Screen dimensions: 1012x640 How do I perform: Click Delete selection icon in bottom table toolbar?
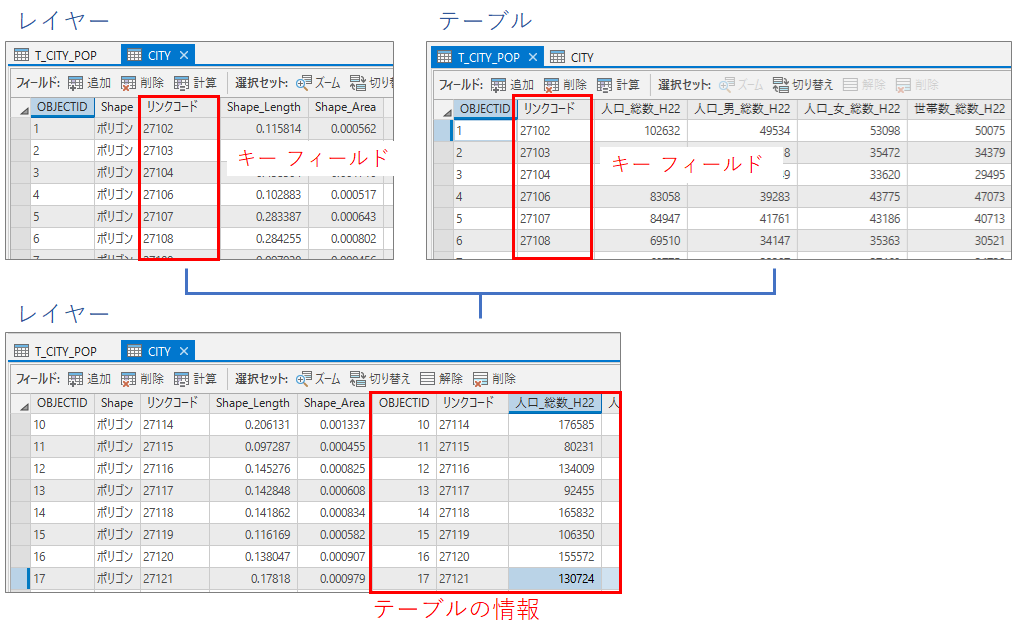point(481,379)
